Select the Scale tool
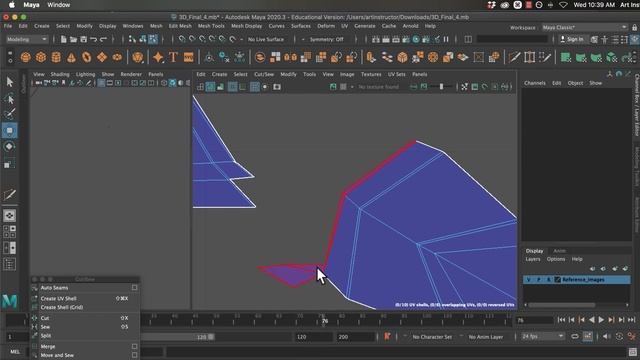Image resolution: width=640 pixels, height=360 pixels. click(x=10, y=163)
